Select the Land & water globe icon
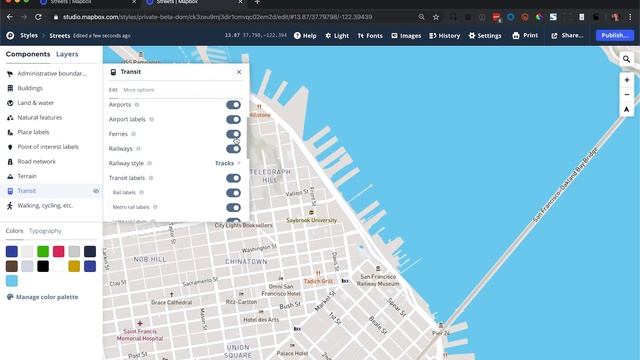Screen dimensions: 640x360 pyautogui.click(x=10, y=103)
